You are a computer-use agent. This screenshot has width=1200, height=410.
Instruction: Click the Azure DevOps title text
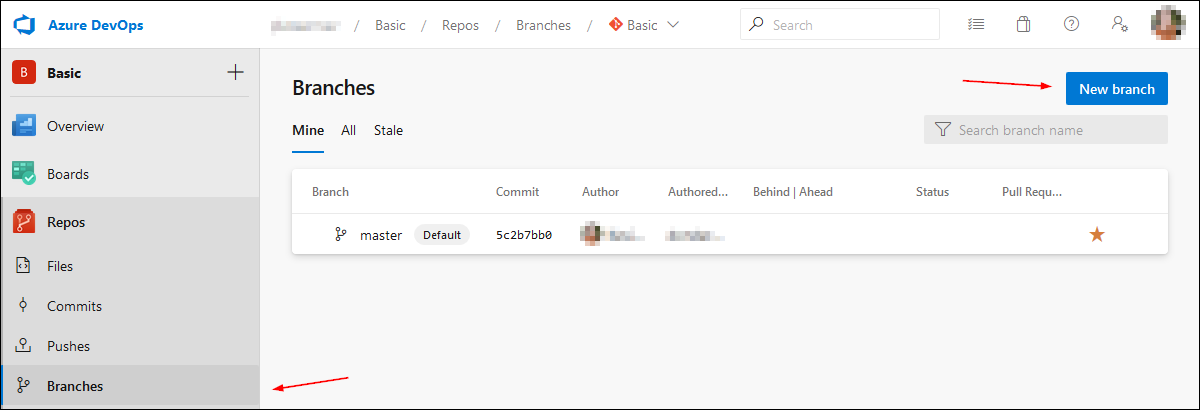point(95,25)
